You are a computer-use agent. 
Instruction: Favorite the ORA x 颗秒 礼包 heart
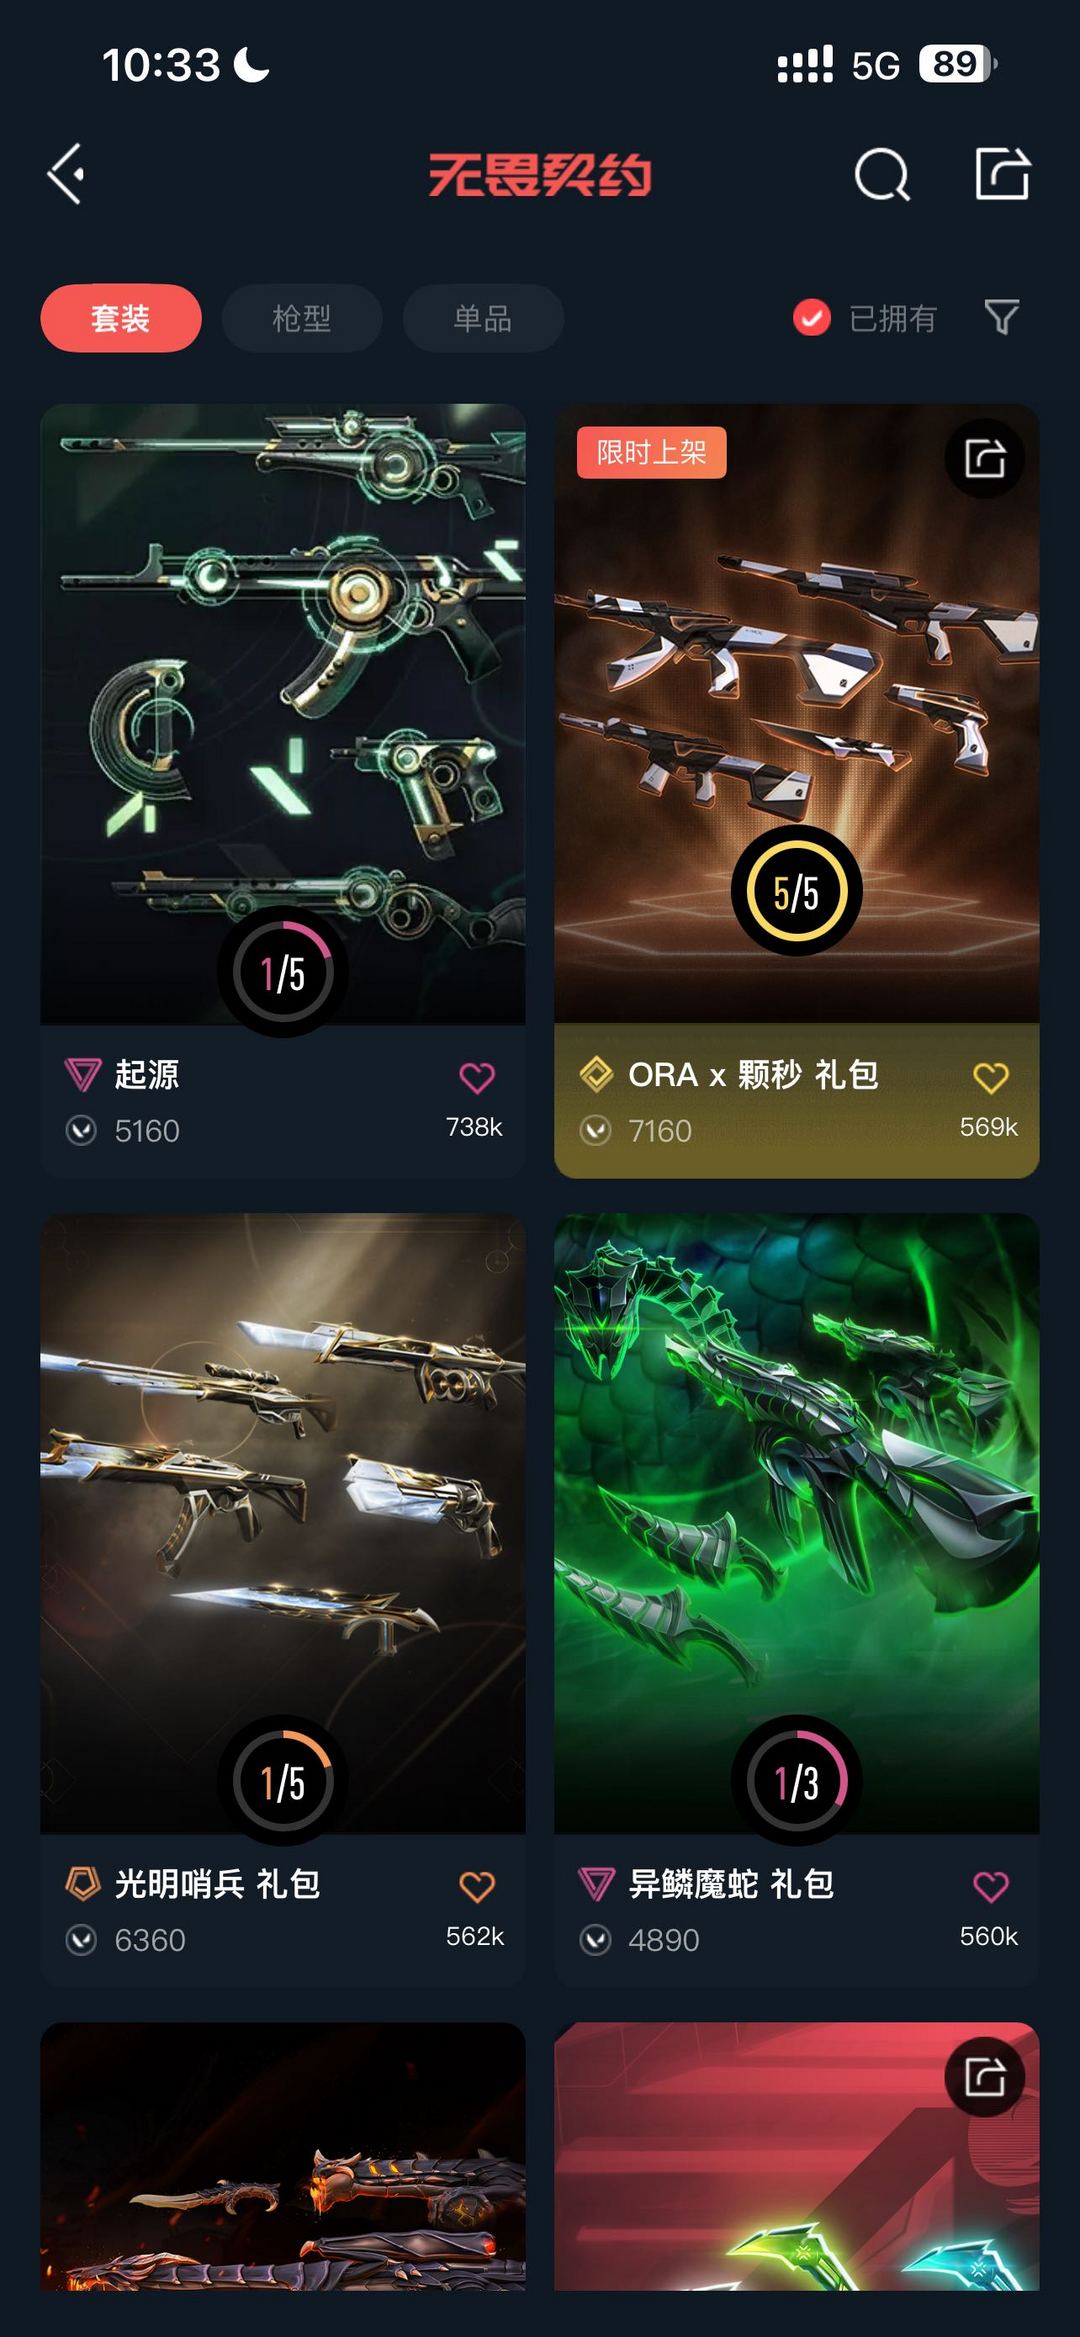[990, 1078]
